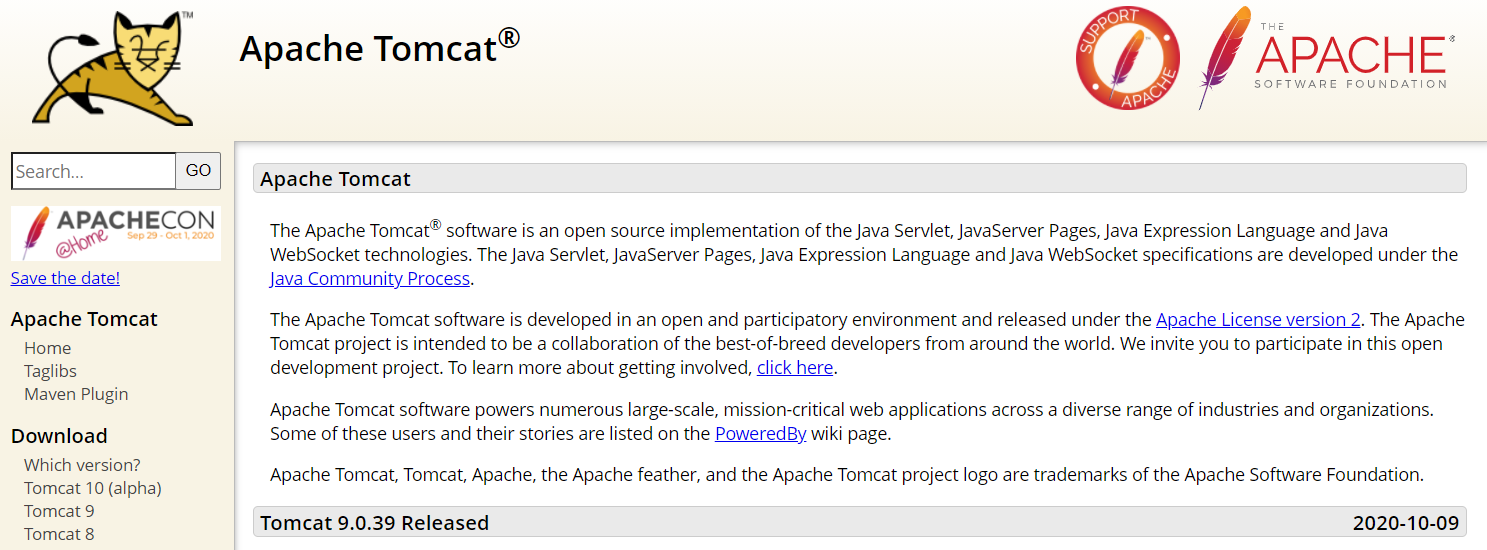The image size is (1487, 550).
Task: Open the Apache Software Foundation logo
Action: [1327, 58]
